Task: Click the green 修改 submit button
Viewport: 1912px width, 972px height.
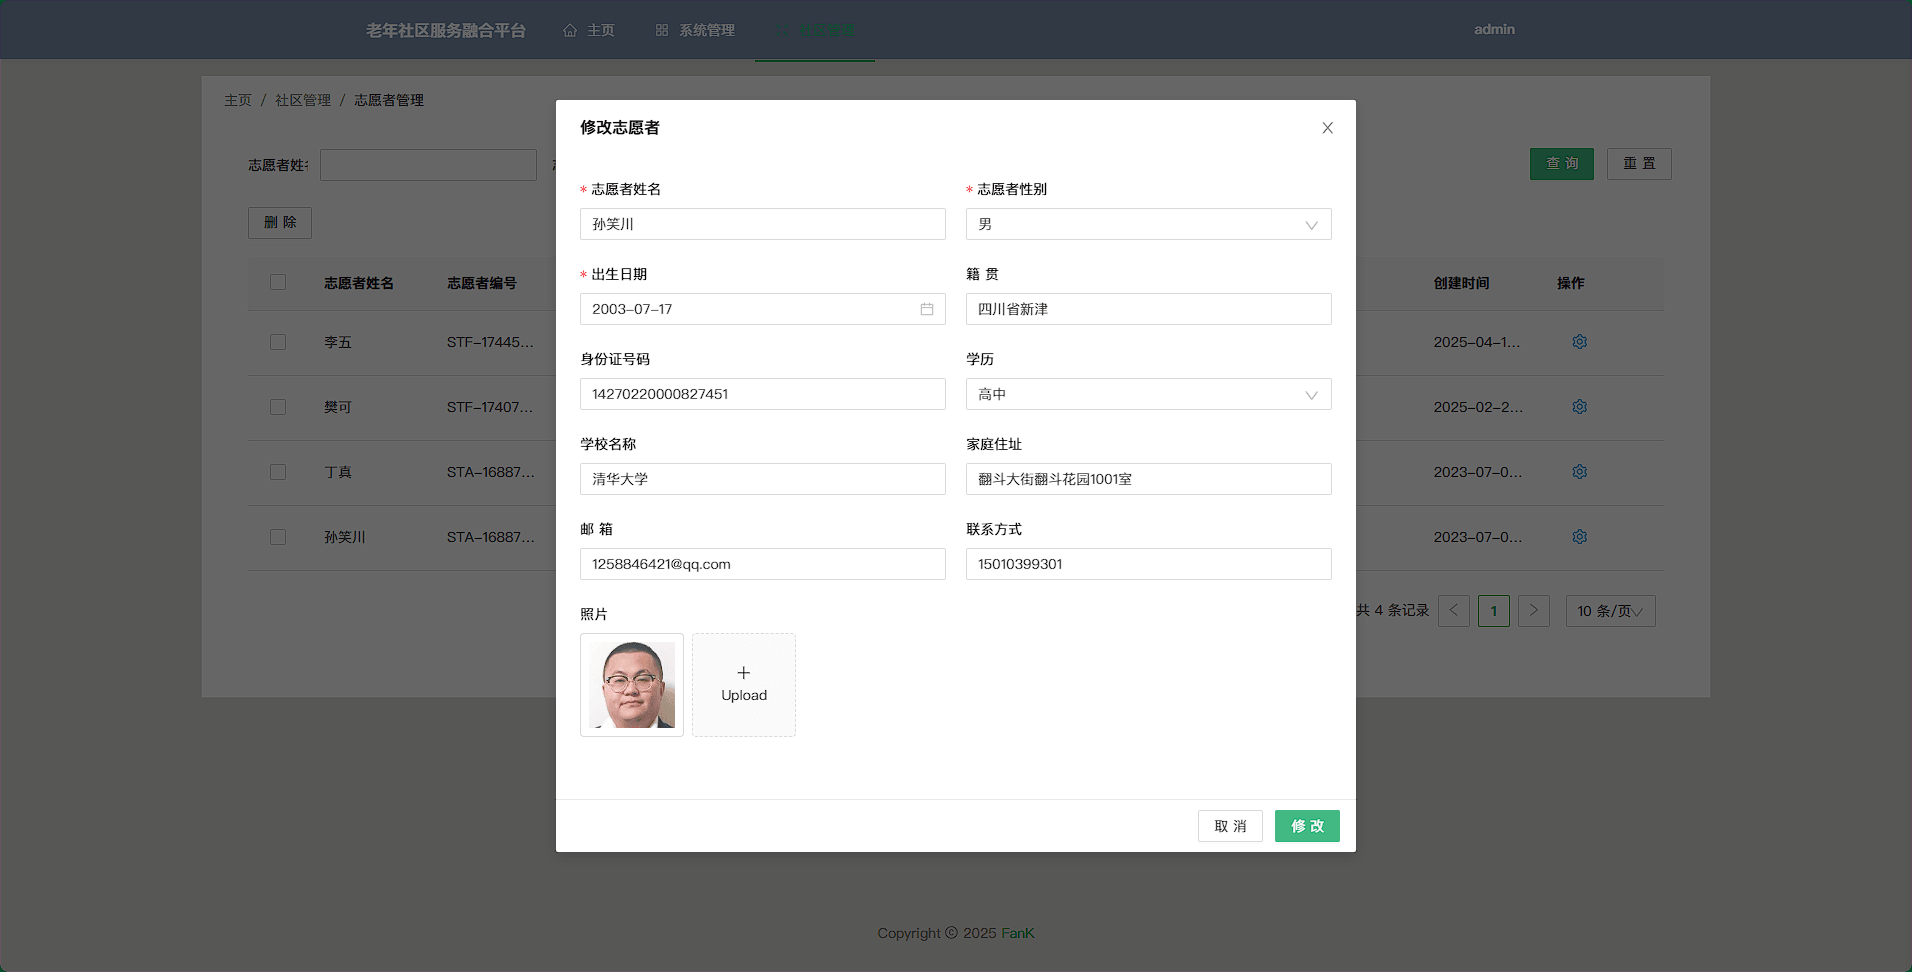Action: pyautogui.click(x=1306, y=826)
